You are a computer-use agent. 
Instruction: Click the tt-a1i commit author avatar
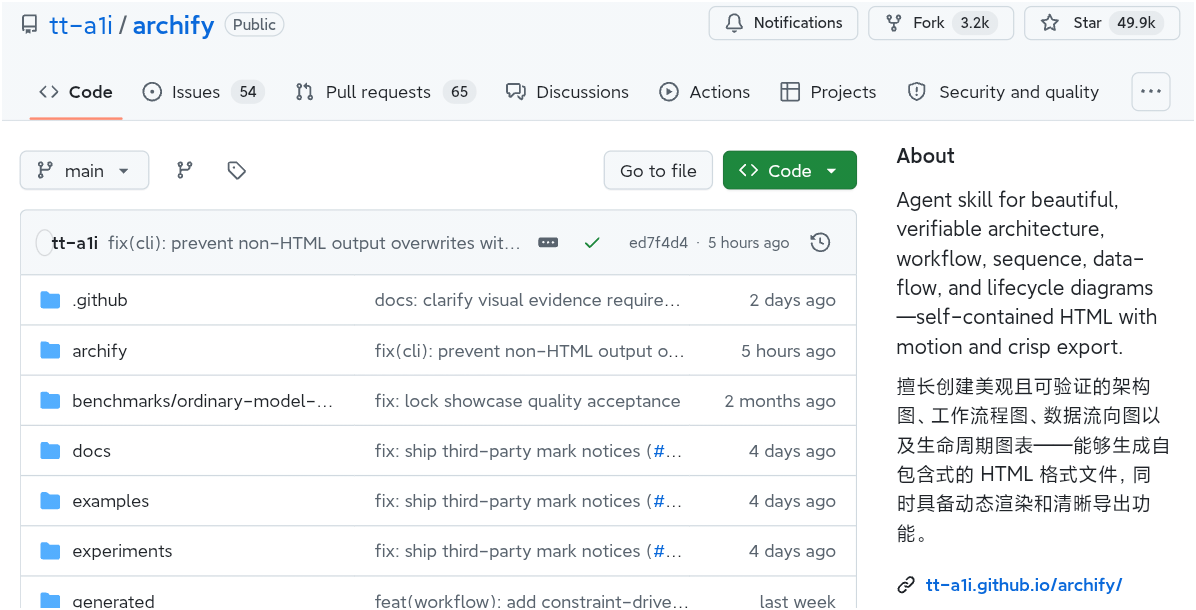coord(44,242)
